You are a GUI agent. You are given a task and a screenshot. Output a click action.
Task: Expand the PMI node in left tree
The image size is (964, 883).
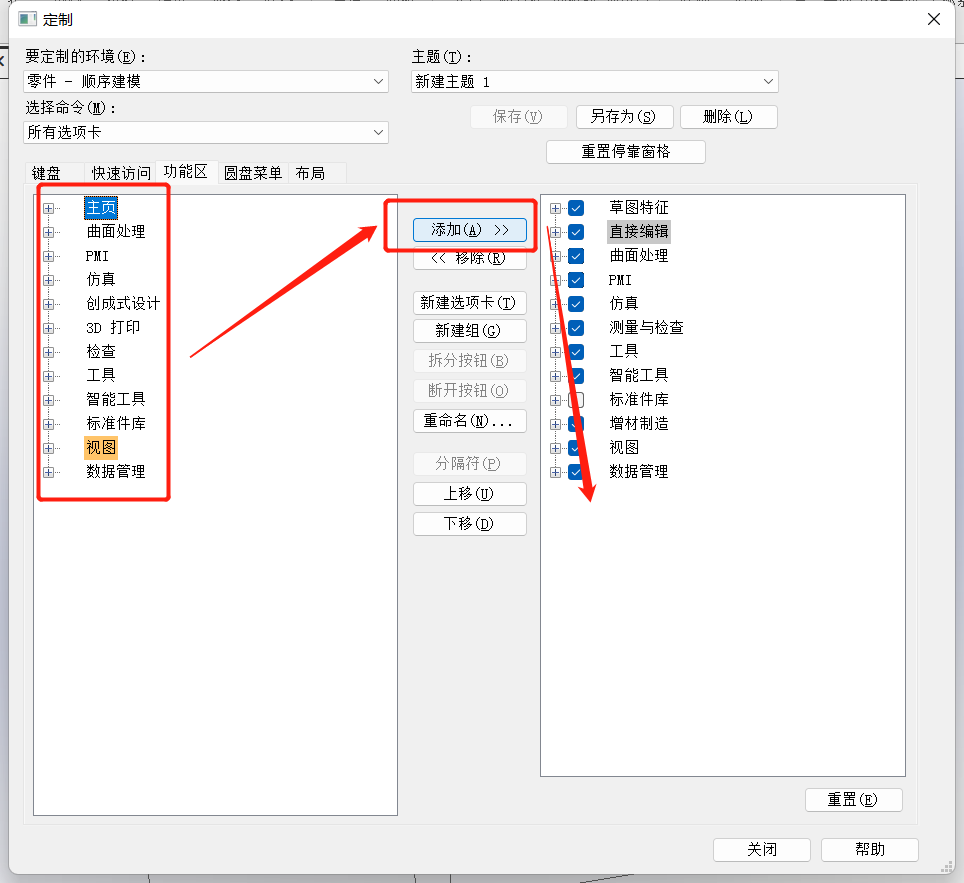click(49, 256)
